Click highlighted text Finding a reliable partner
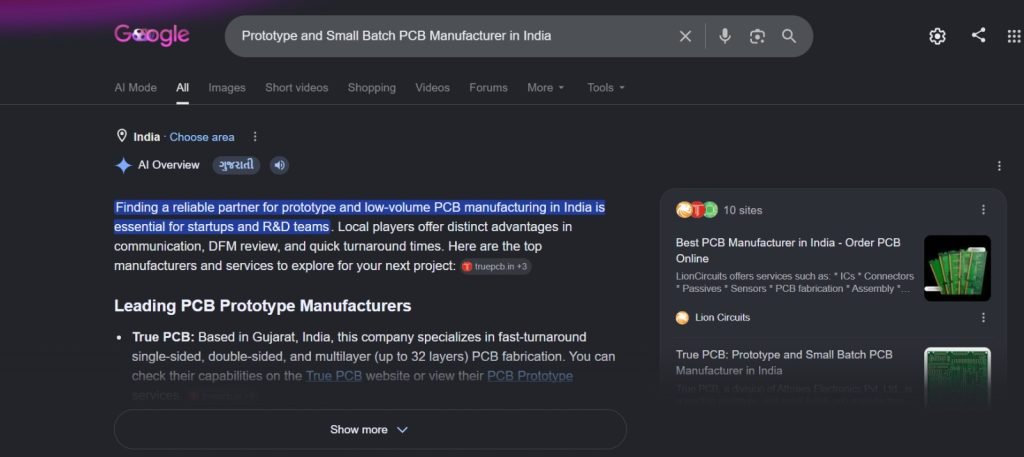Screen dimensions: 1024x457 point(359,217)
